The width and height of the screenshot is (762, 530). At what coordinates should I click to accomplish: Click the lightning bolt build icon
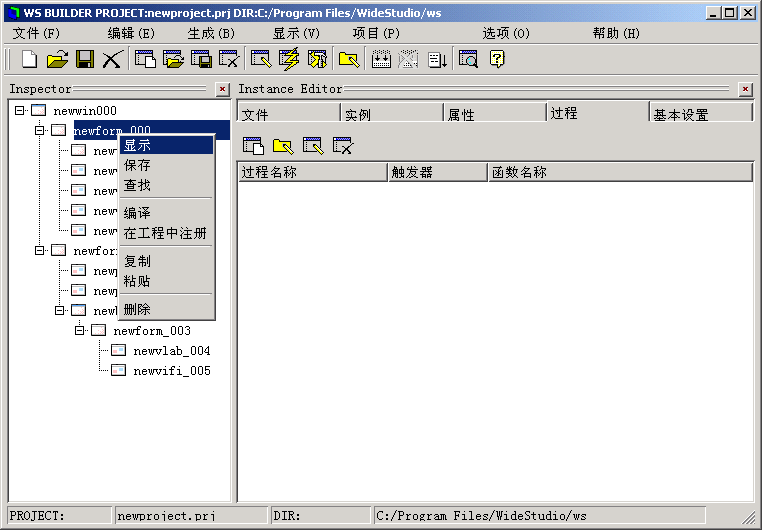tap(289, 59)
